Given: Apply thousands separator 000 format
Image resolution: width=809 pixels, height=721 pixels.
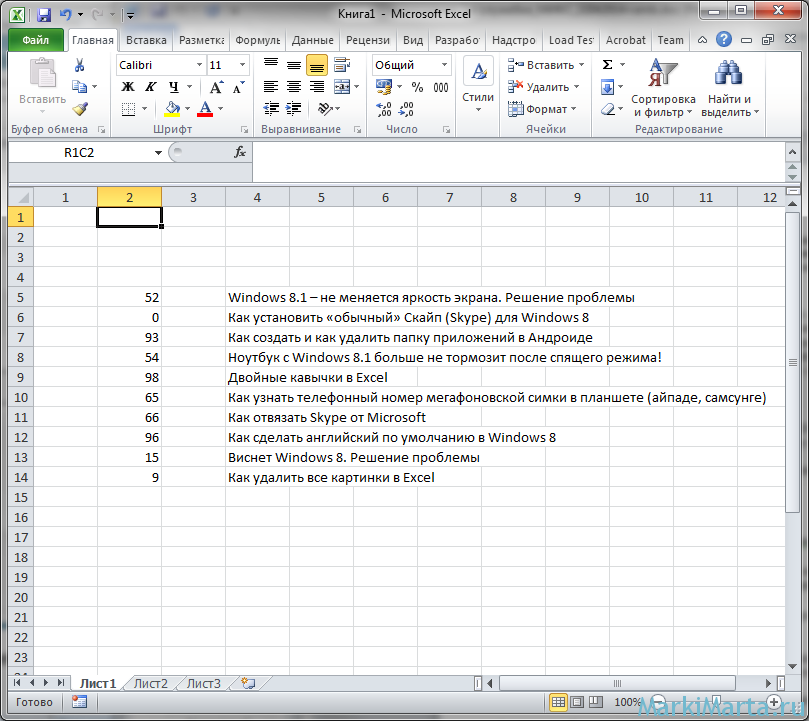Looking at the screenshot, I should [x=441, y=87].
